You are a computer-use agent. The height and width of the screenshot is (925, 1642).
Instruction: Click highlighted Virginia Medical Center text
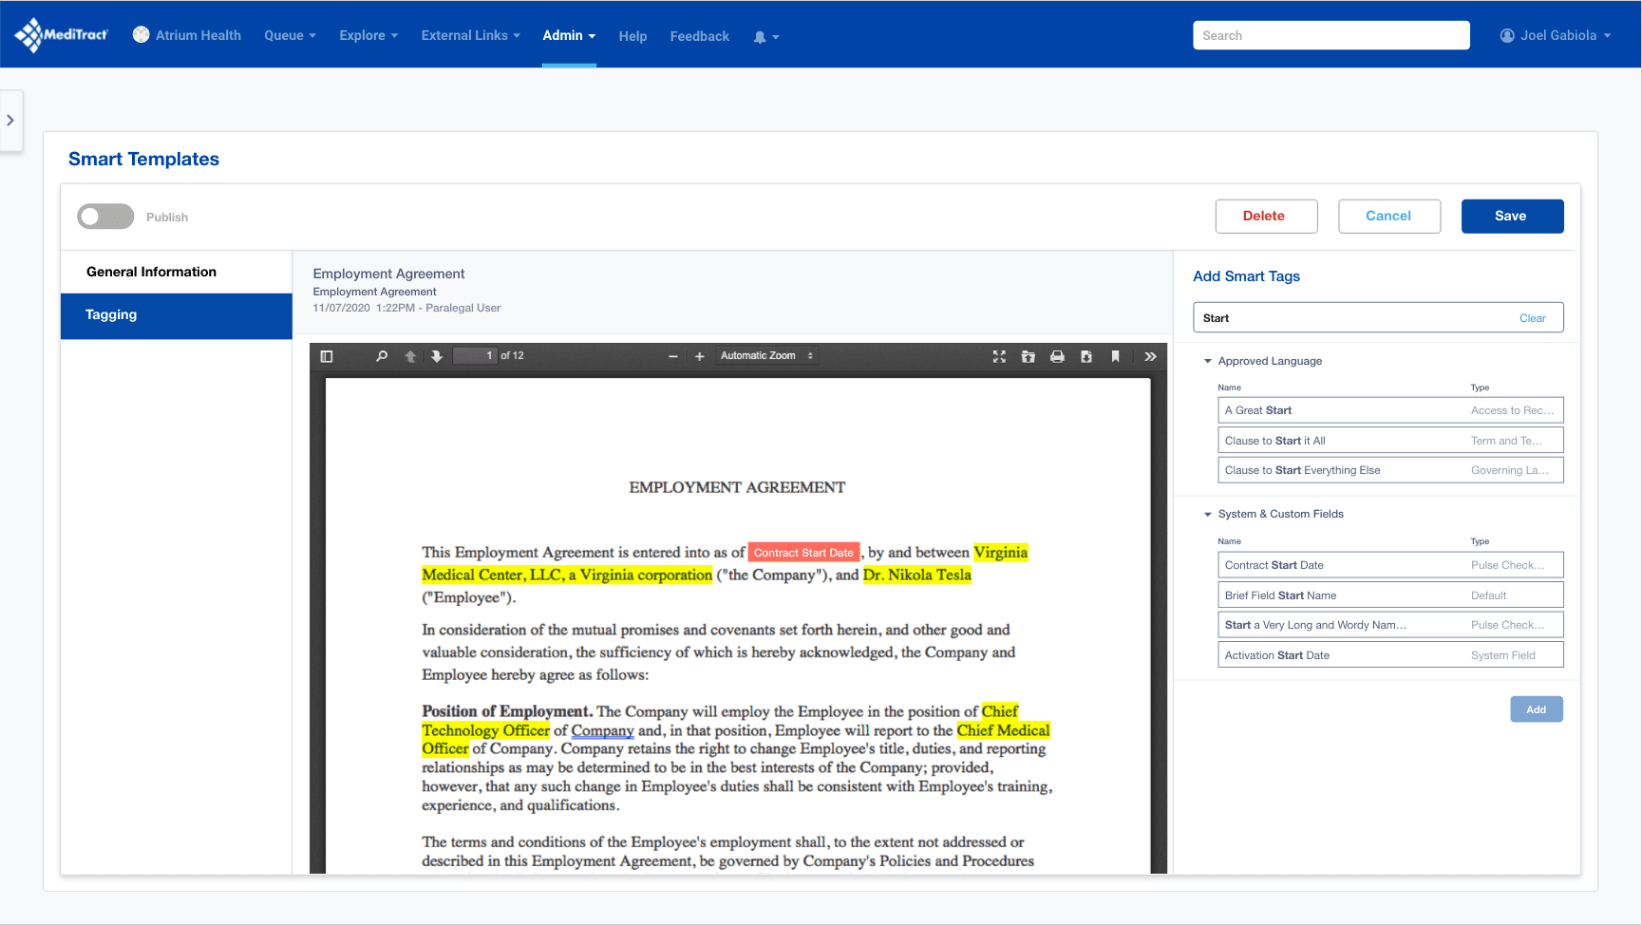point(567,575)
